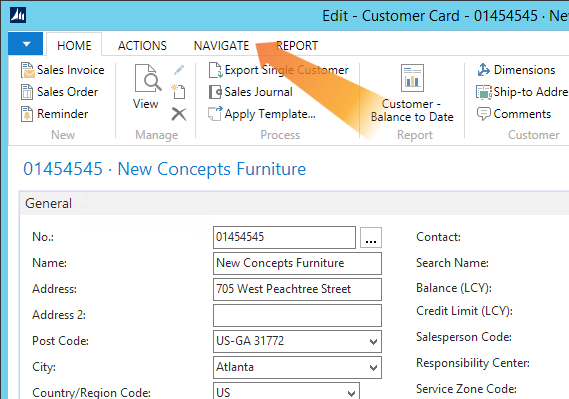
Task: Open Dimensions for the customer
Action: 516,70
